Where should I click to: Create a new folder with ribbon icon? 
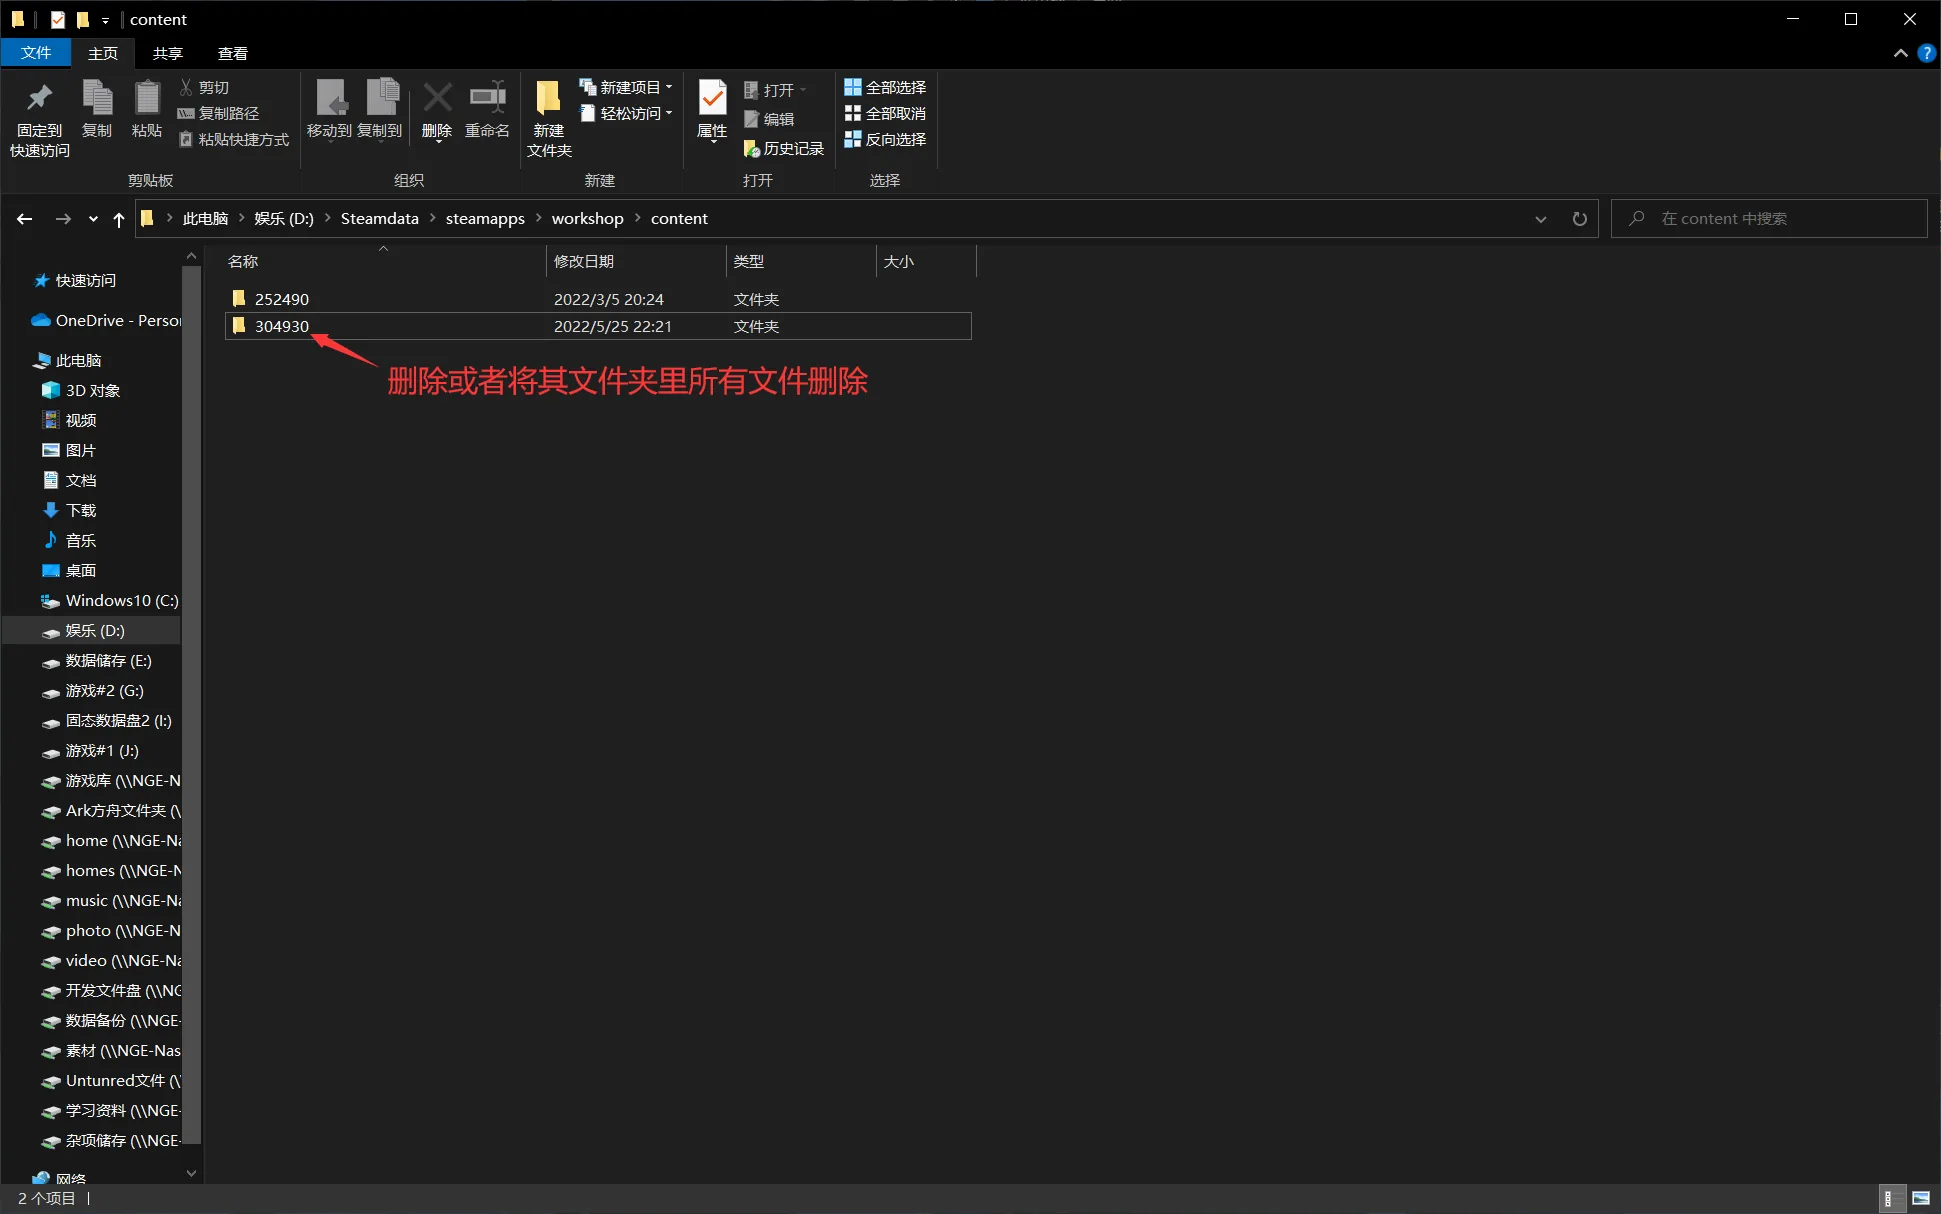548,98
